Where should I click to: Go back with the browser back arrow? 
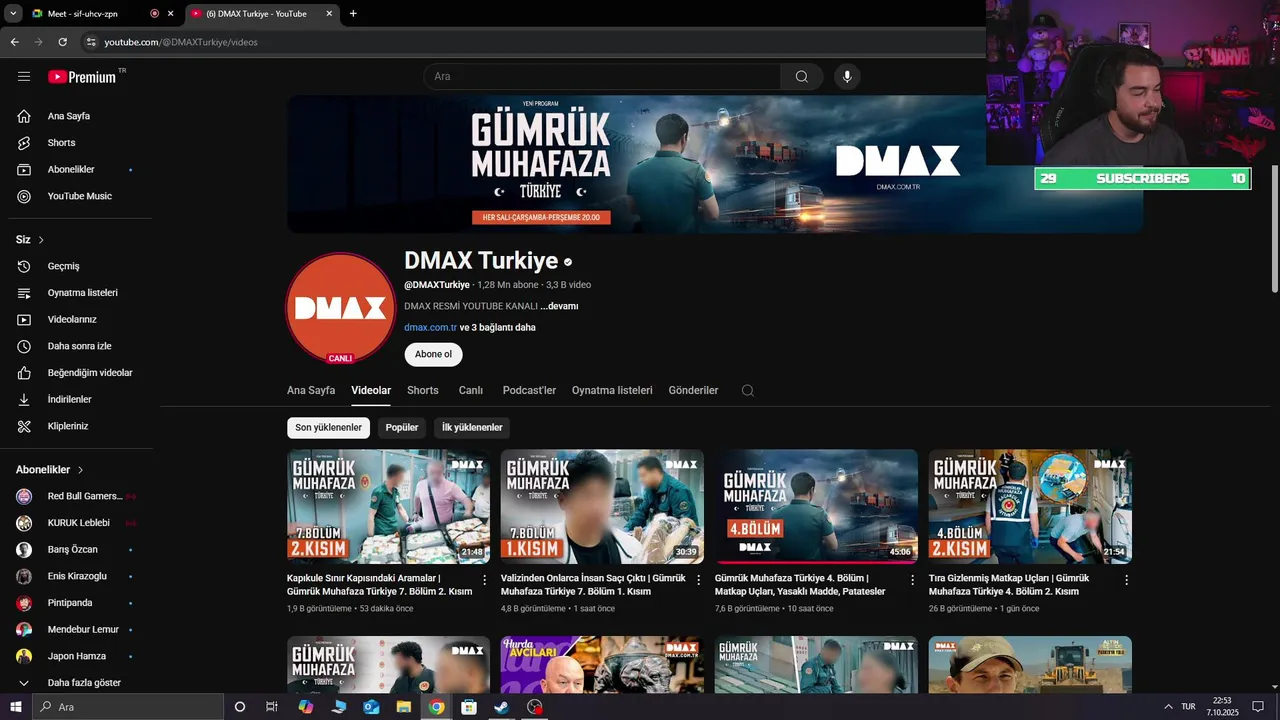point(14,42)
